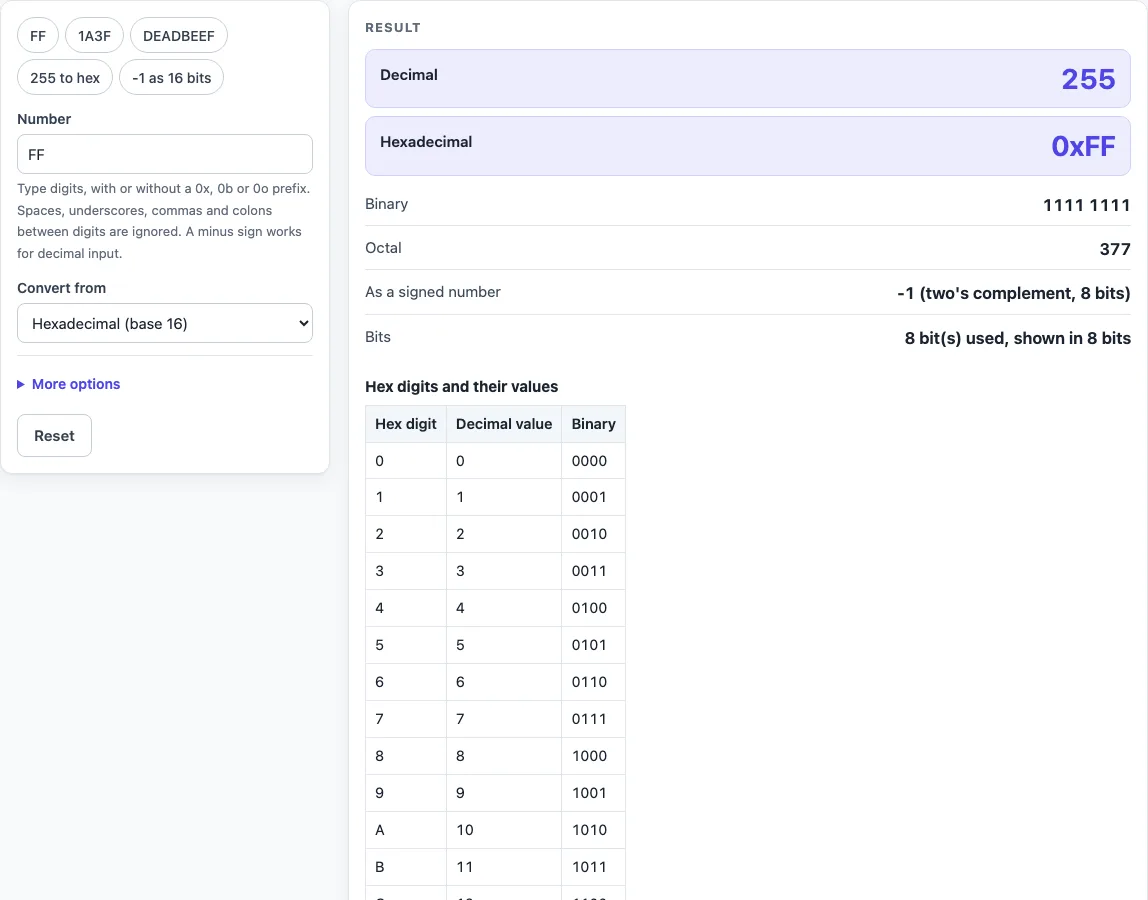Open the Convert from dropdown
This screenshot has width=1148, height=900.
165,324
